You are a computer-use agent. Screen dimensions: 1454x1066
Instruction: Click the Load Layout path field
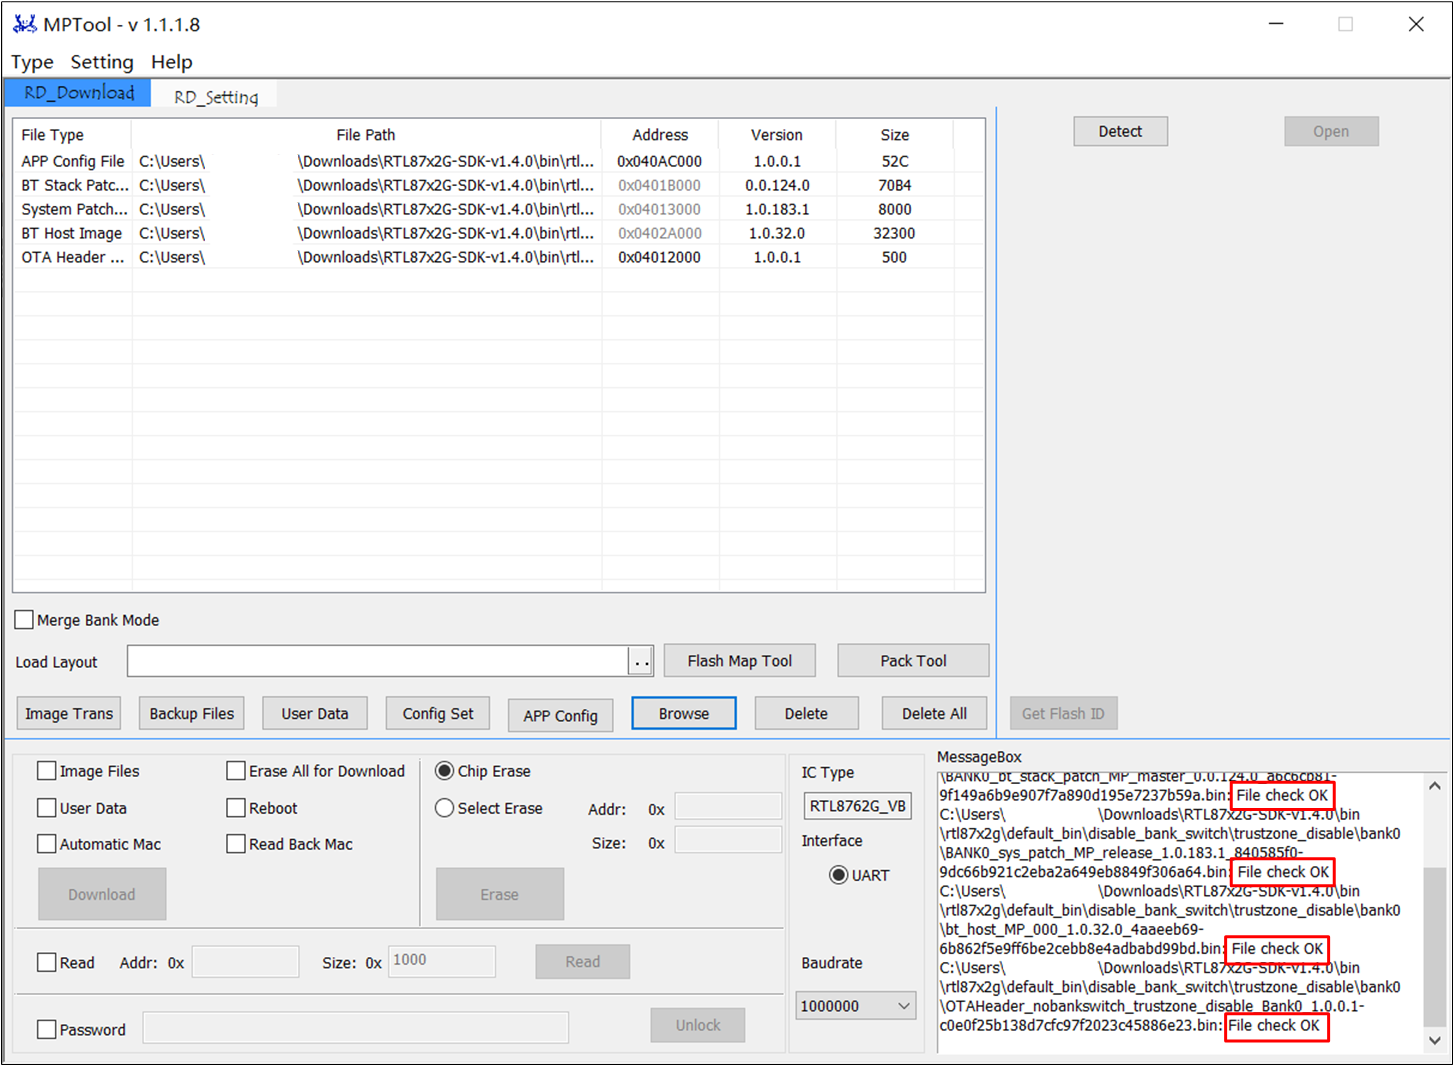377,662
